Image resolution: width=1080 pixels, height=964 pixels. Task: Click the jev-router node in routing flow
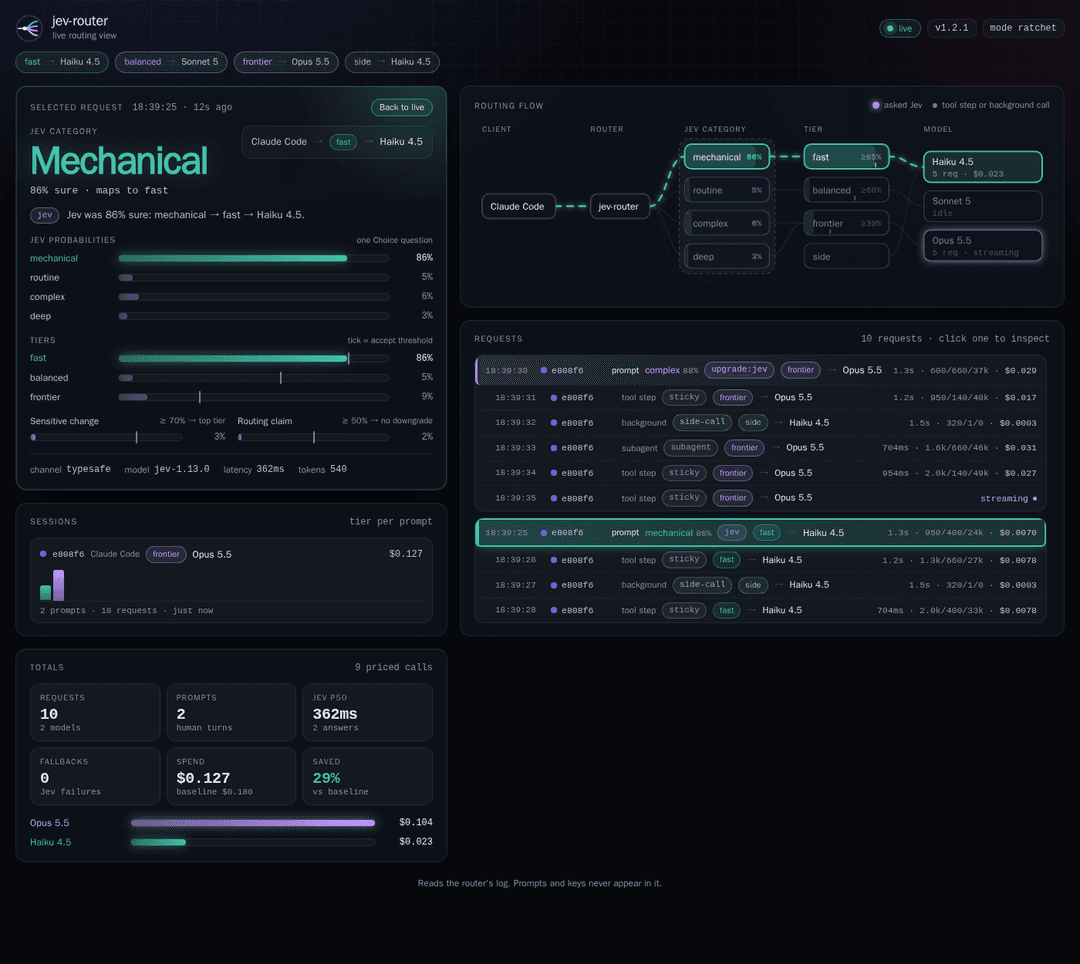click(619, 207)
